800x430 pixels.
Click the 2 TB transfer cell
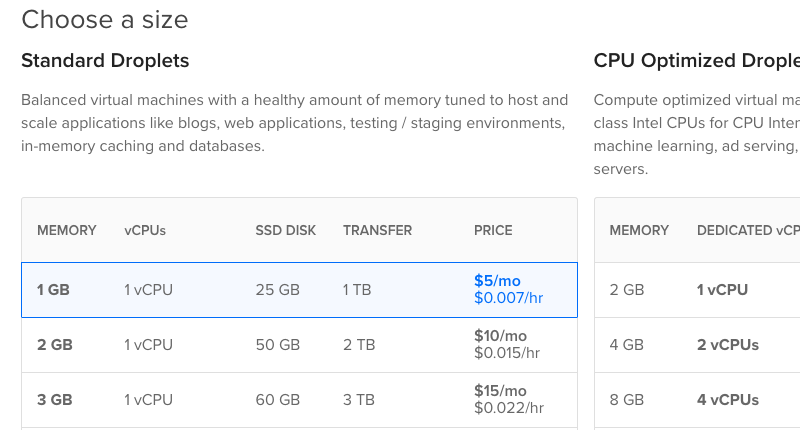pyautogui.click(x=359, y=345)
